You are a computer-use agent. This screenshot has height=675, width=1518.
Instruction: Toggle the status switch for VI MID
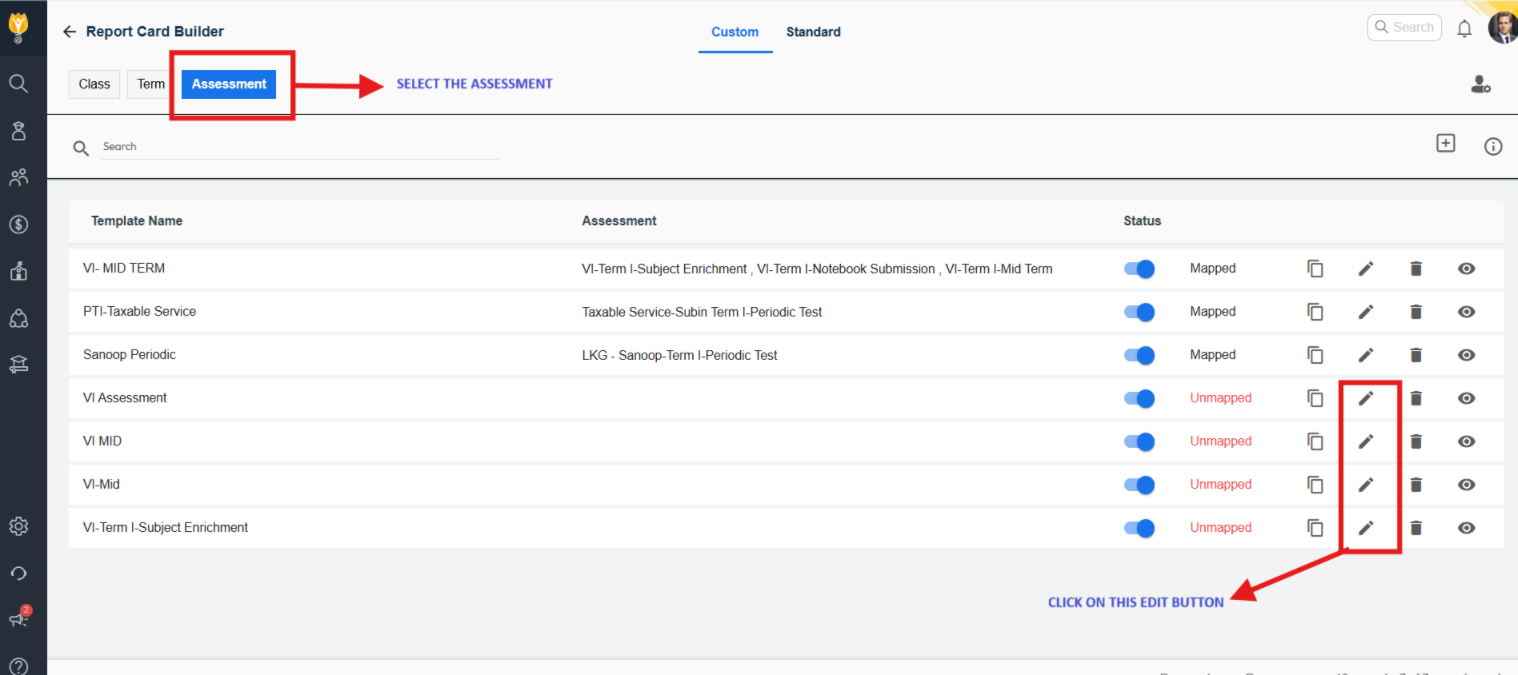1140,441
